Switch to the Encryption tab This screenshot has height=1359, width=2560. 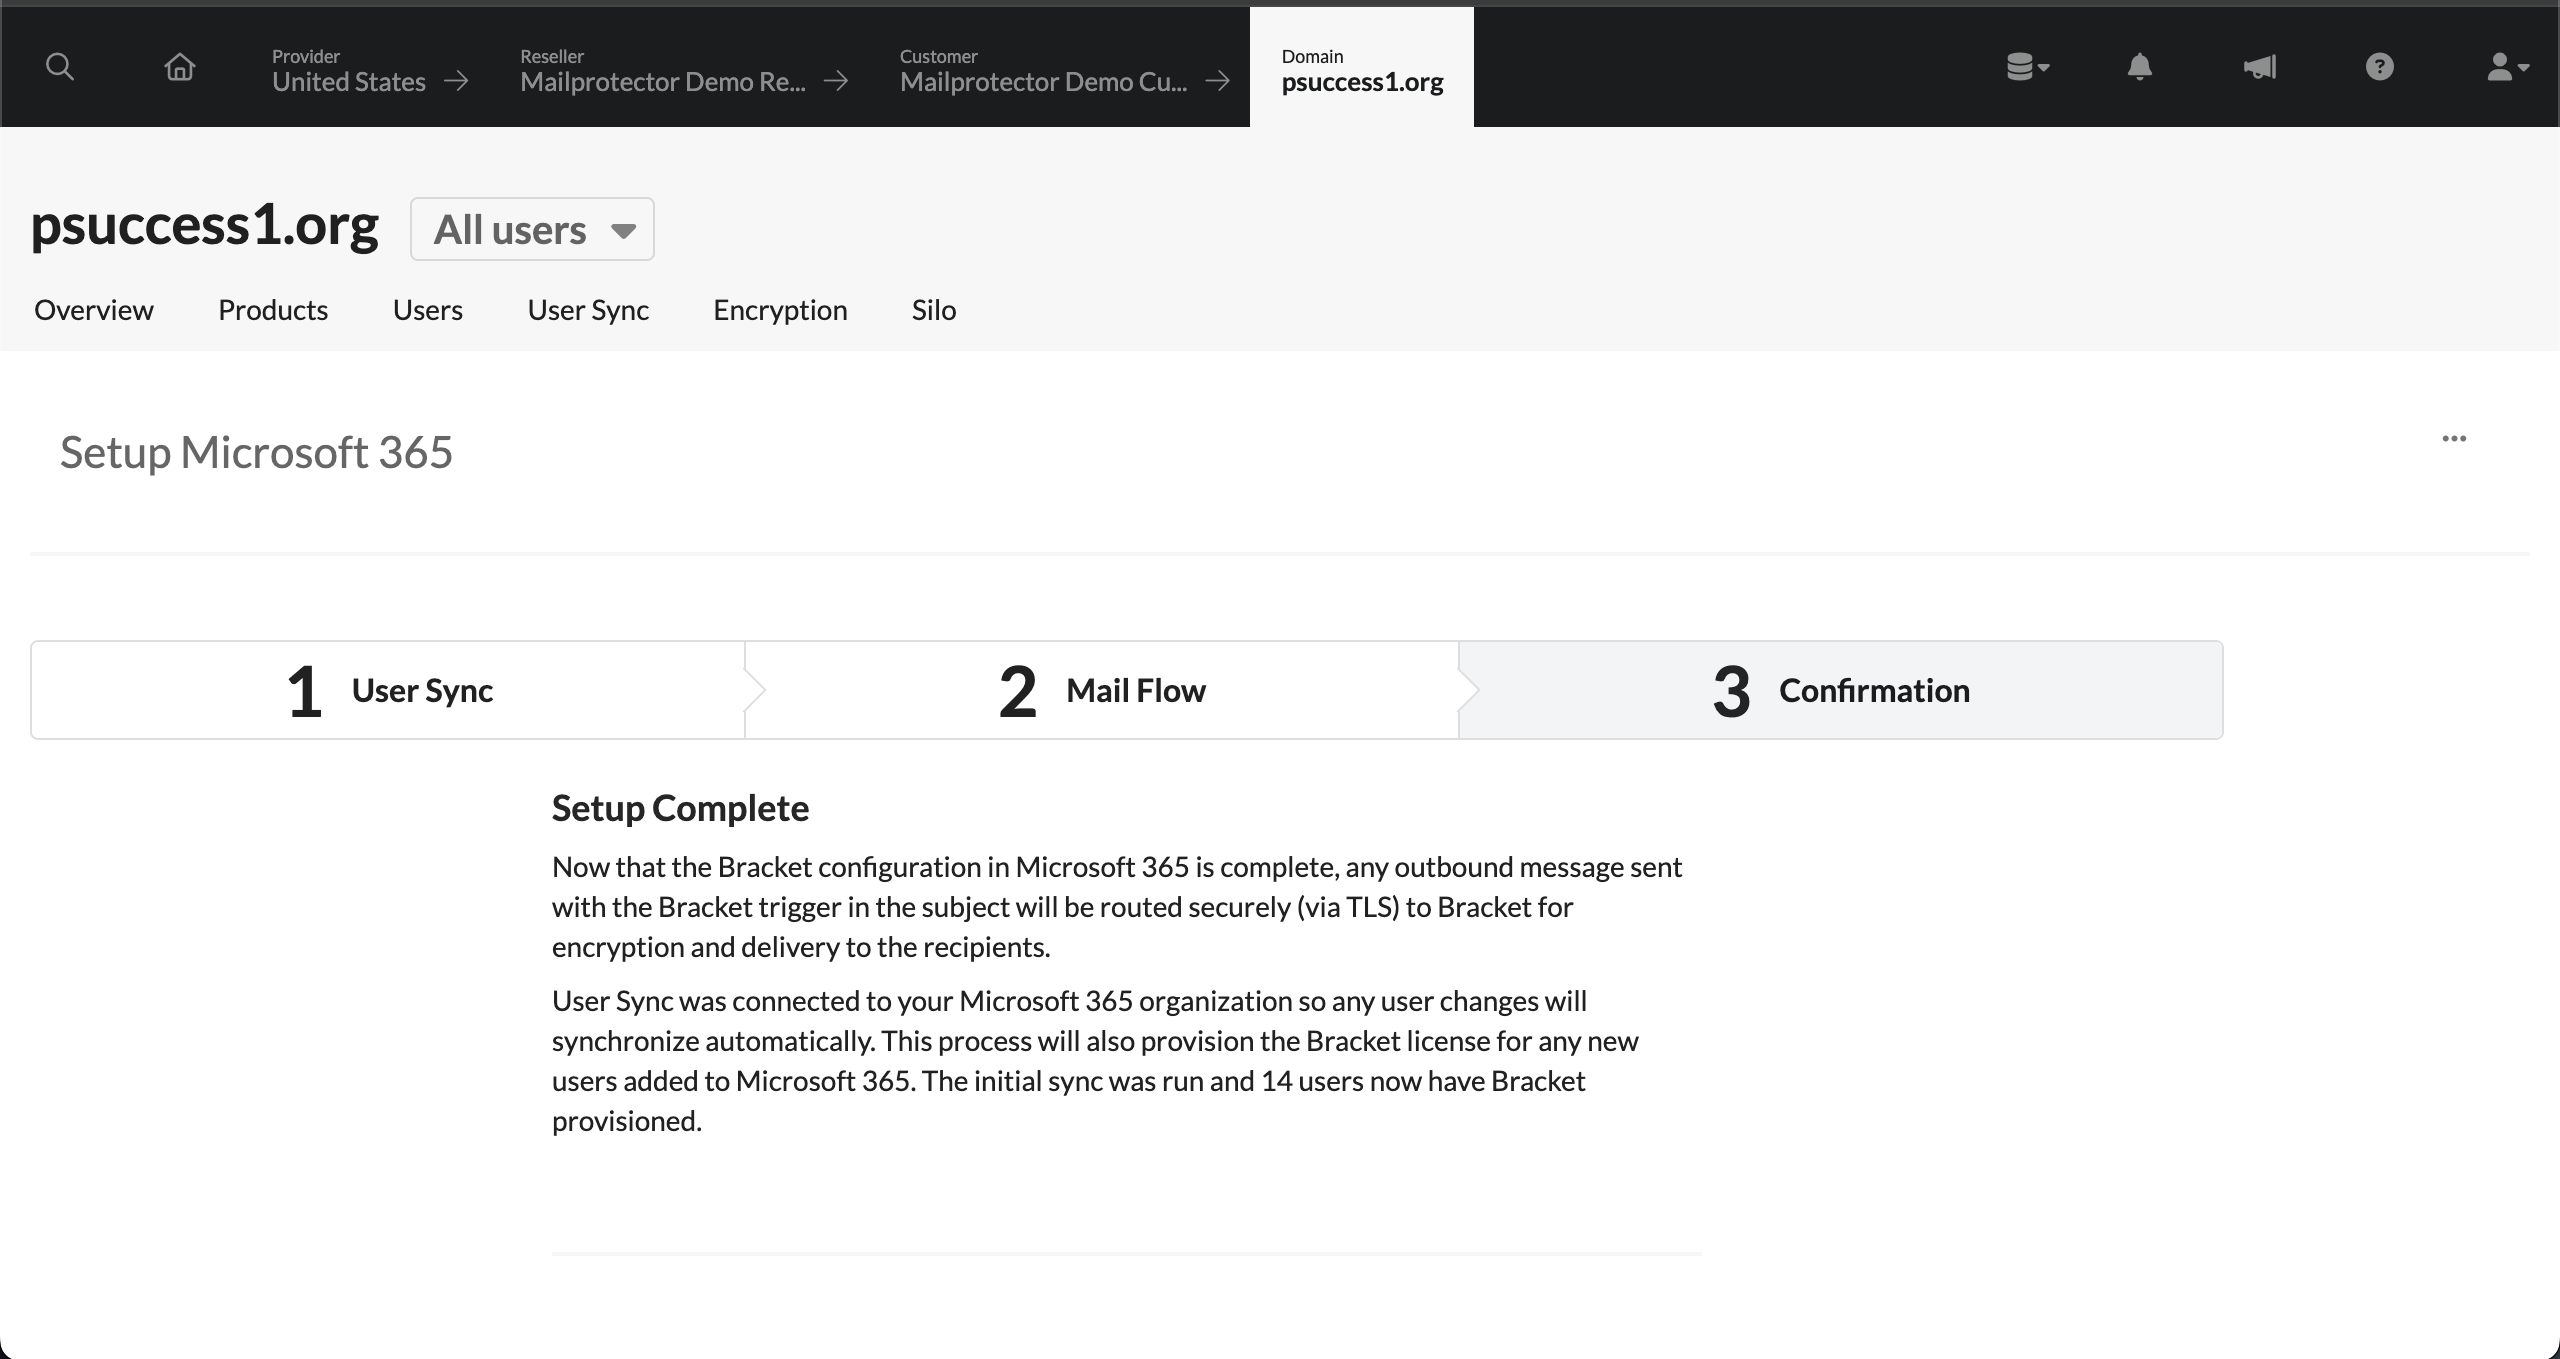click(780, 310)
